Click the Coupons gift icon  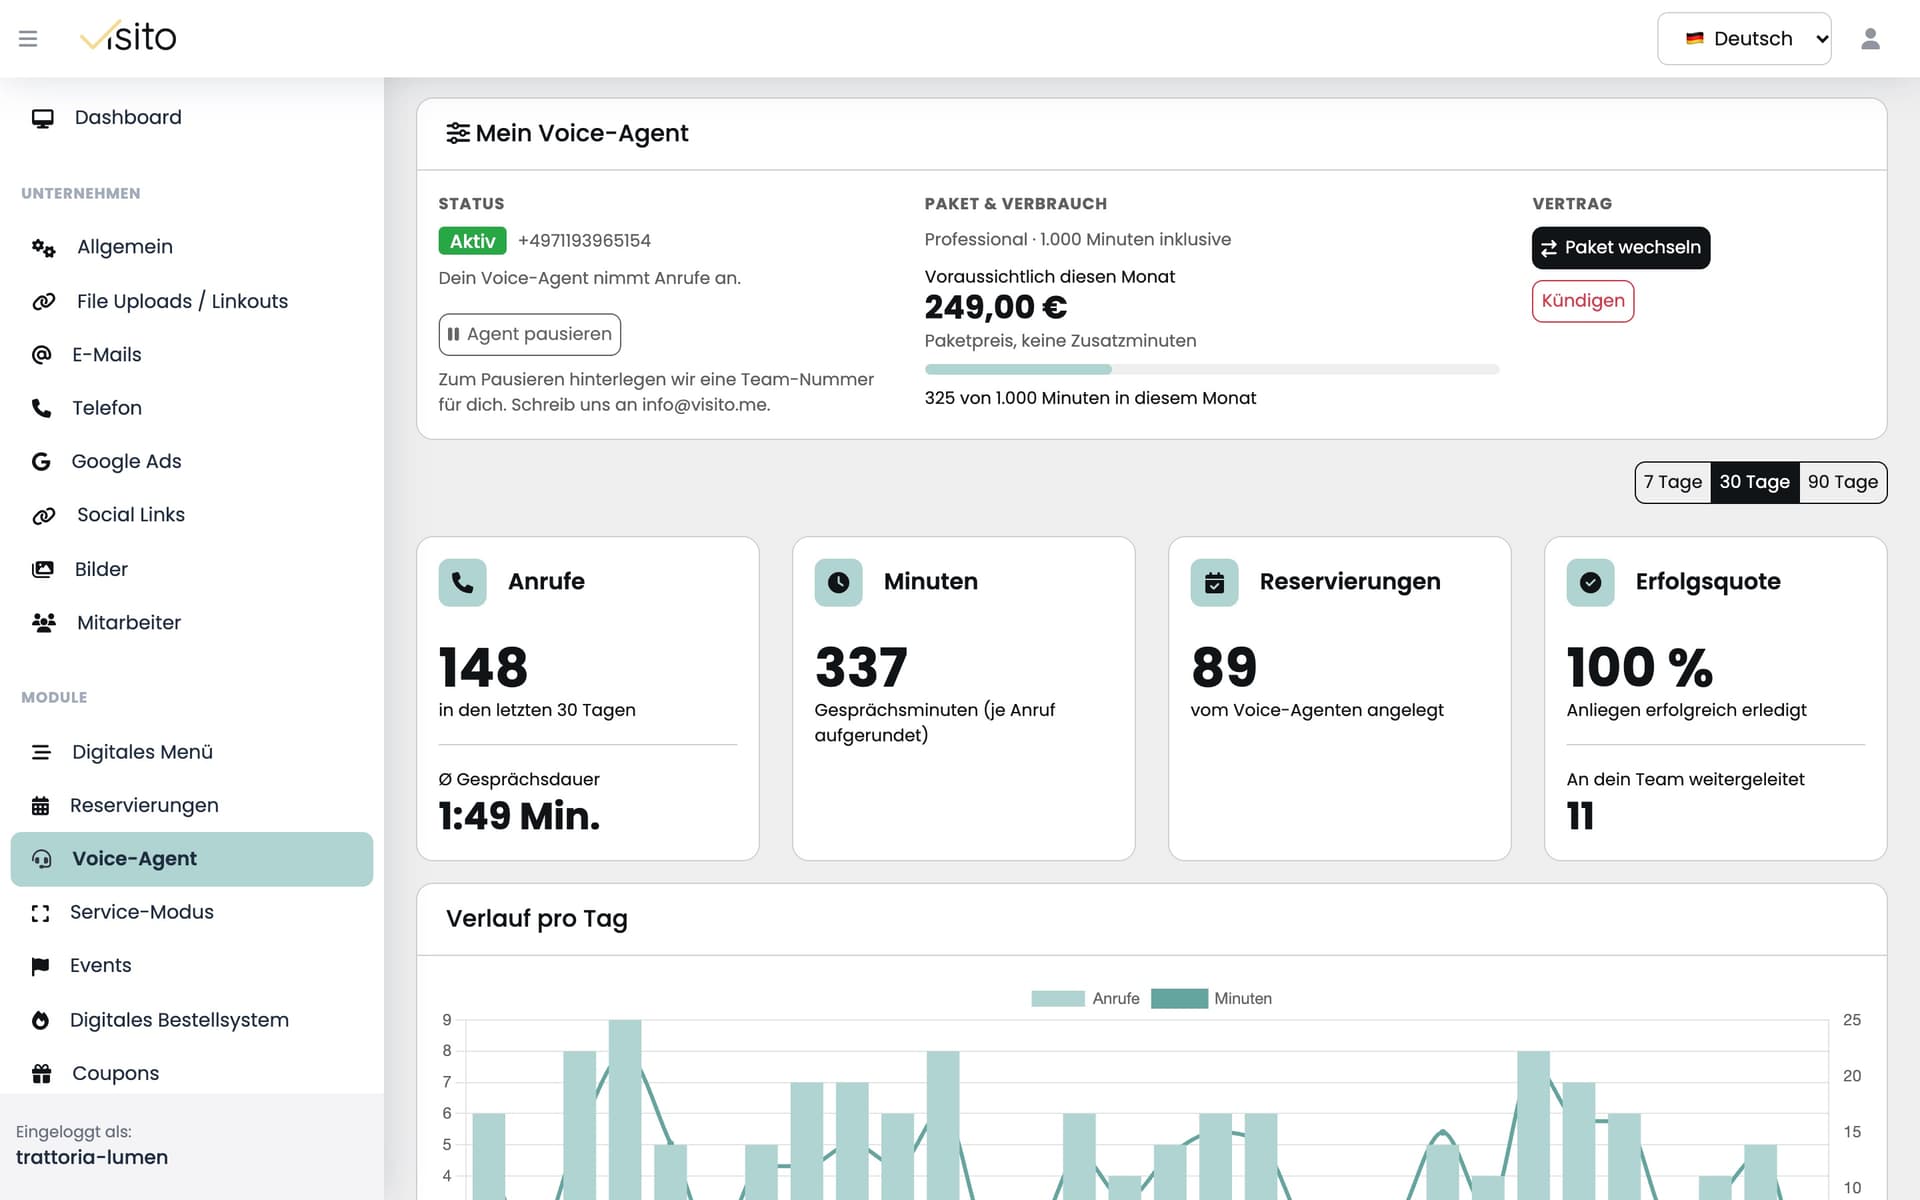pos(41,1073)
